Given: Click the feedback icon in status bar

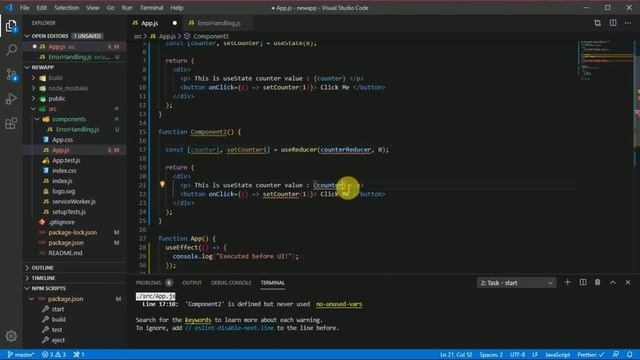Looking at the screenshot, I should pos(616,355).
